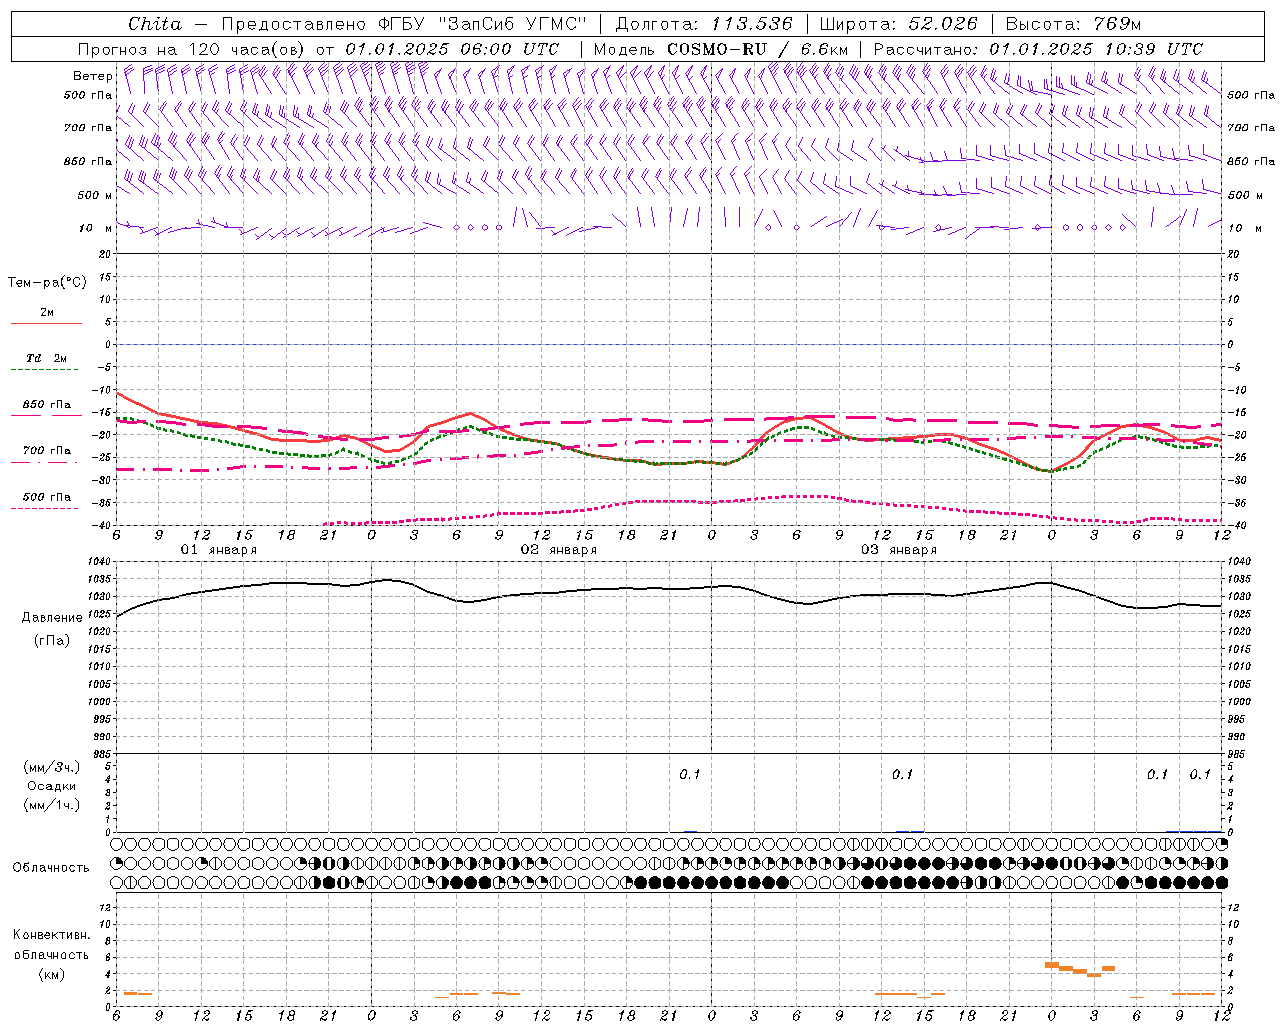This screenshot has height=1024, width=1280.
Task: Click the "Облачность" cloud cover row label
Action: [x=51, y=867]
